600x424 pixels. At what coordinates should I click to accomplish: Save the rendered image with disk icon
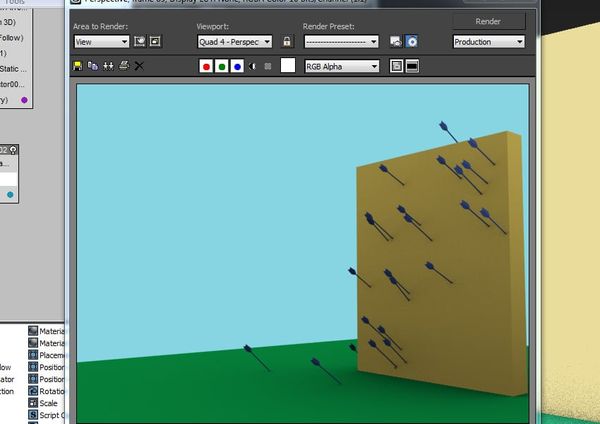coord(79,66)
